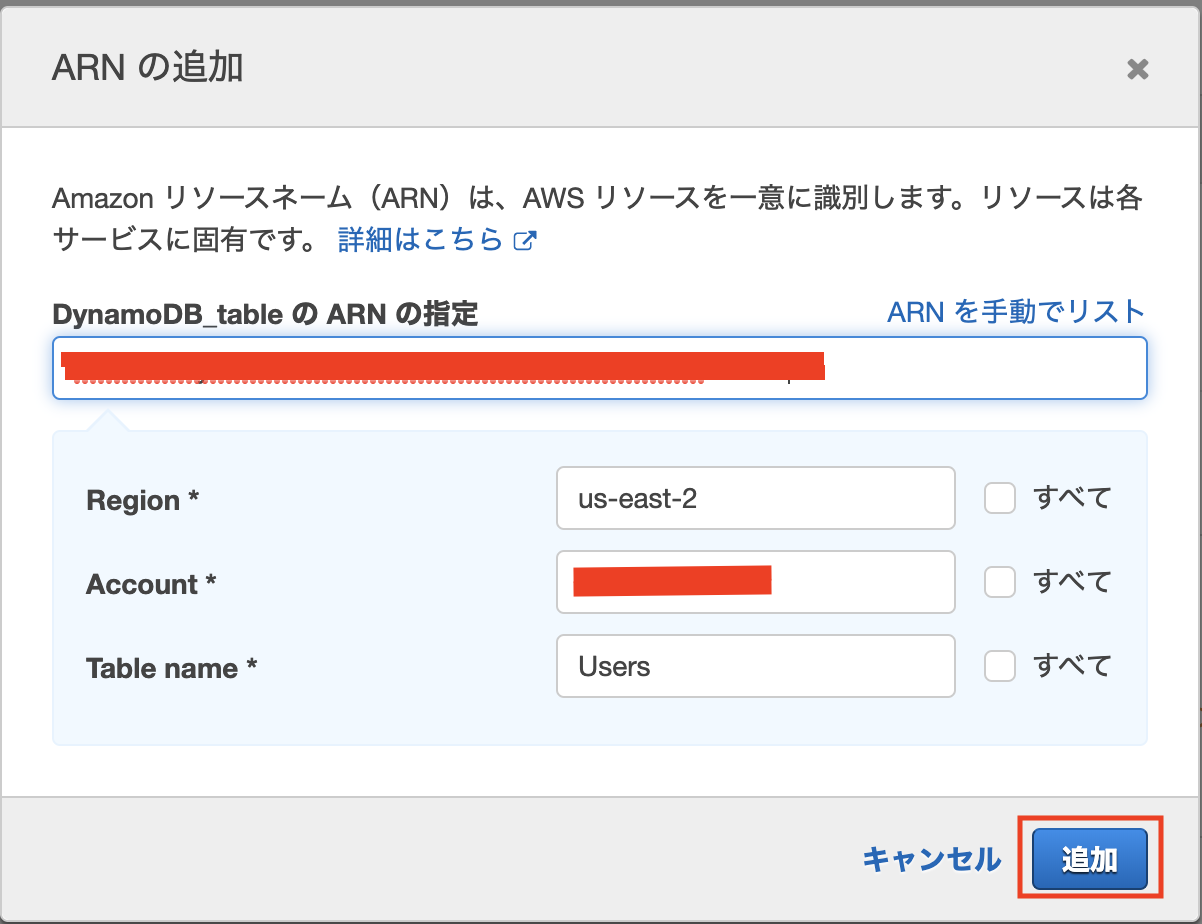Screen dimensions: 1202x924
Task: Check the すべて checkbox for Account
Action: [x=1000, y=582]
